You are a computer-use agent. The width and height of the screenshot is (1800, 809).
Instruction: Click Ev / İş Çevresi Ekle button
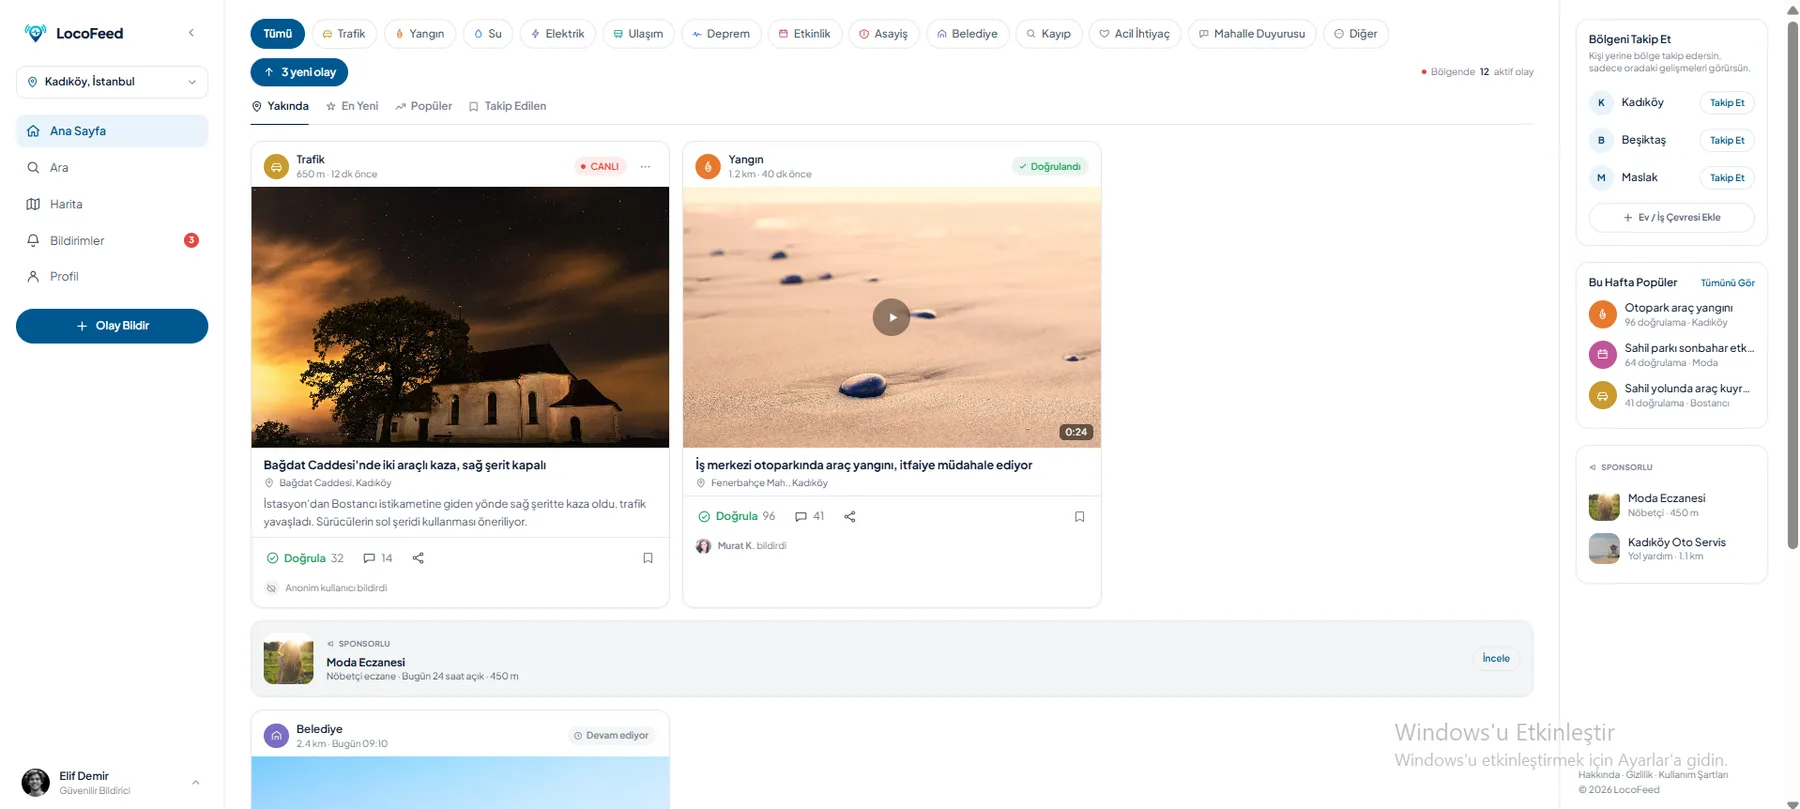coord(1671,217)
